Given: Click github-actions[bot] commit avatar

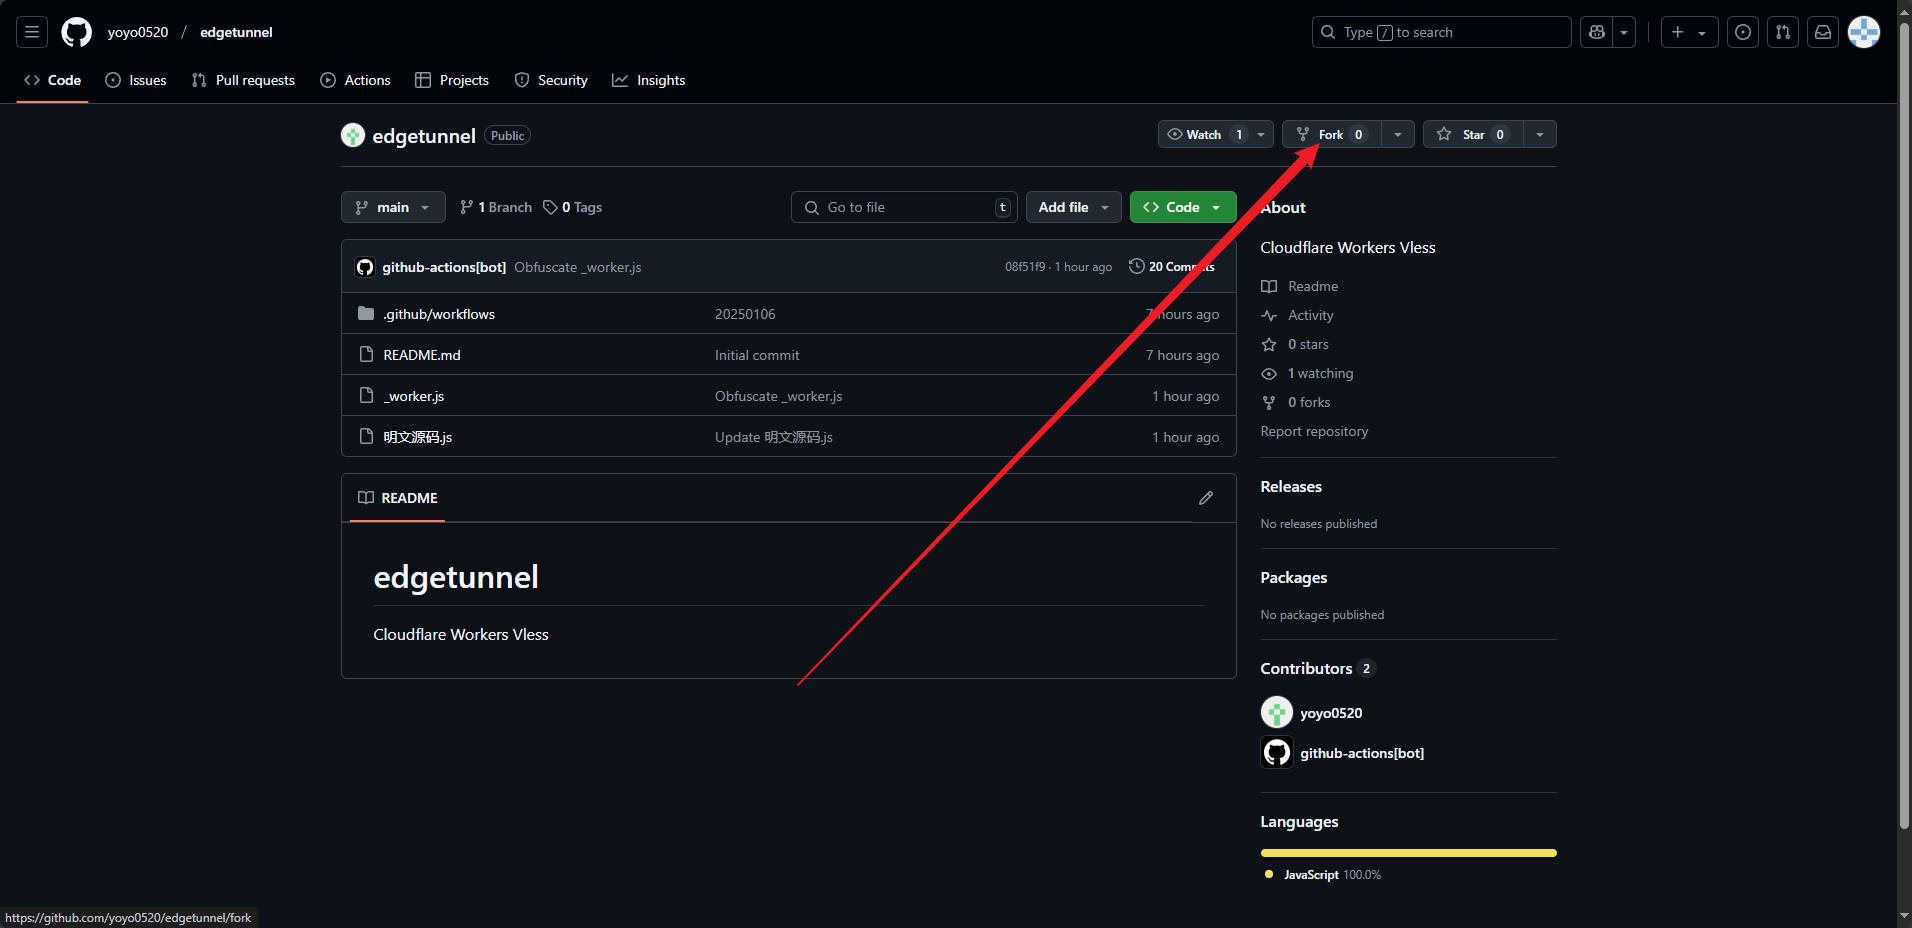Looking at the screenshot, I should (x=365, y=267).
